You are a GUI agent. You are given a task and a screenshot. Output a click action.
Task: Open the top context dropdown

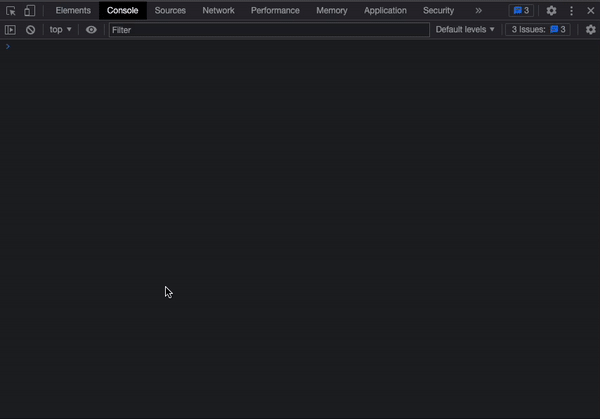coord(60,29)
